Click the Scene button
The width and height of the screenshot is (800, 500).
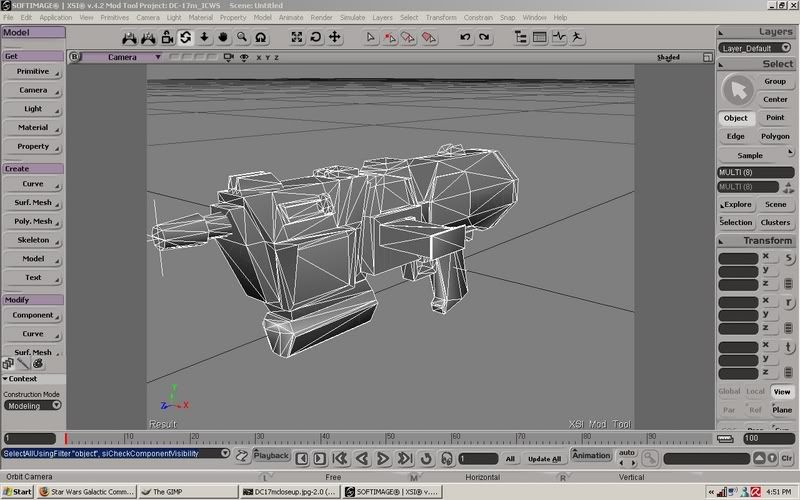point(775,204)
